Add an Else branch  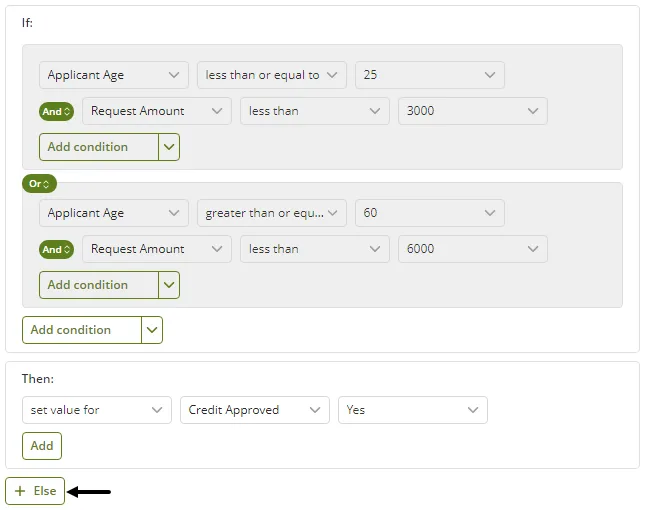pyautogui.click(x=35, y=491)
